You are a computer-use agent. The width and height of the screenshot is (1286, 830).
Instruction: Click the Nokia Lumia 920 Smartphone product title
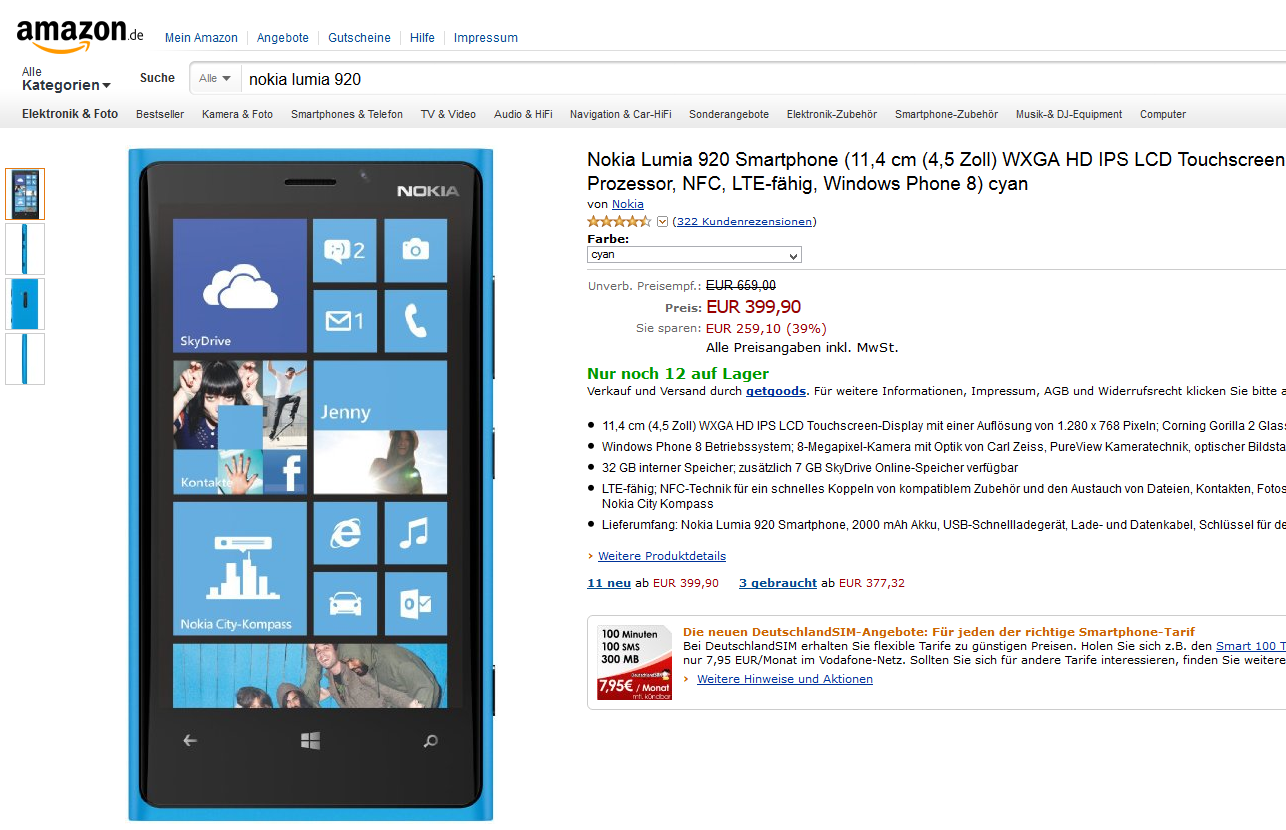coord(936,171)
